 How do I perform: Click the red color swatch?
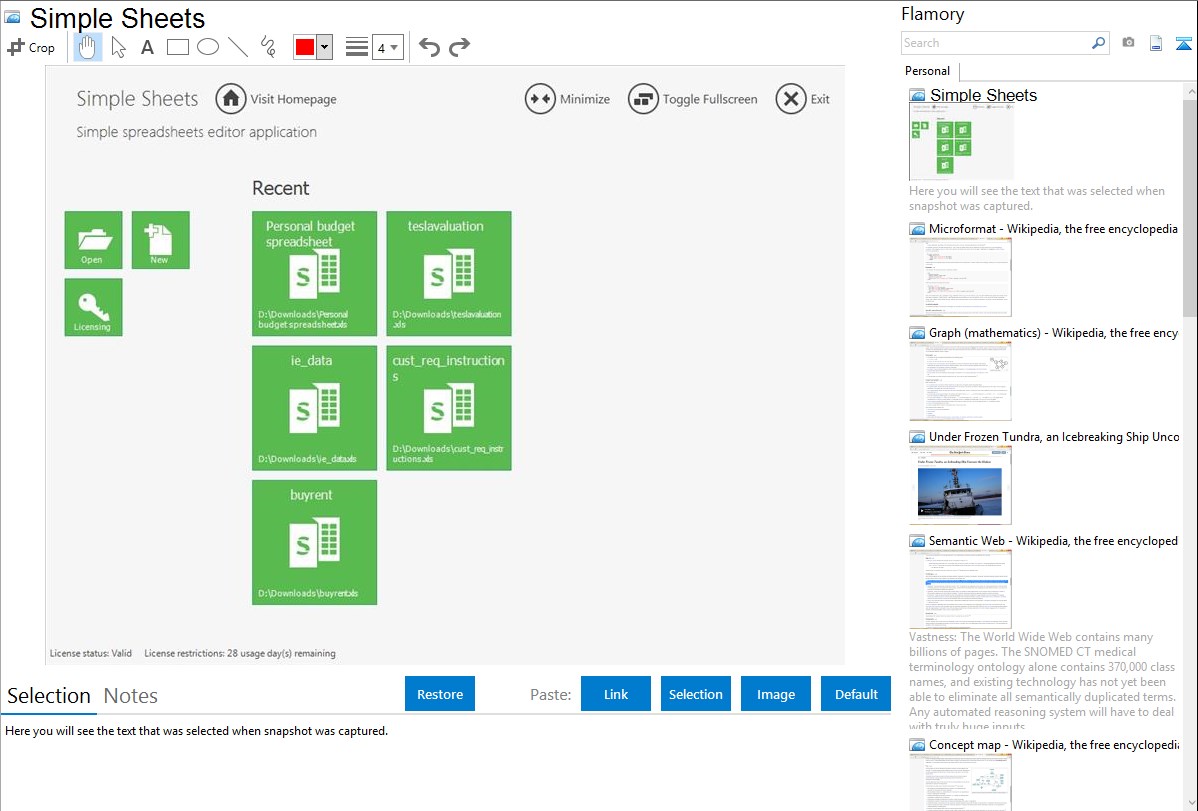click(x=305, y=47)
